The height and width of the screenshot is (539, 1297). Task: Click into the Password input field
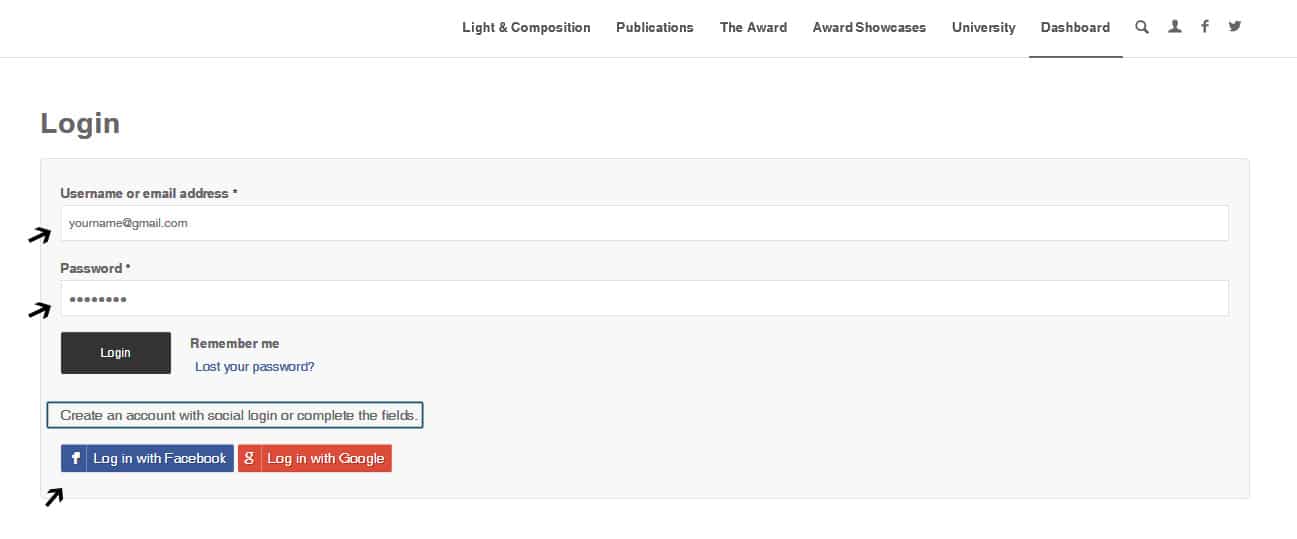[644, 298]
